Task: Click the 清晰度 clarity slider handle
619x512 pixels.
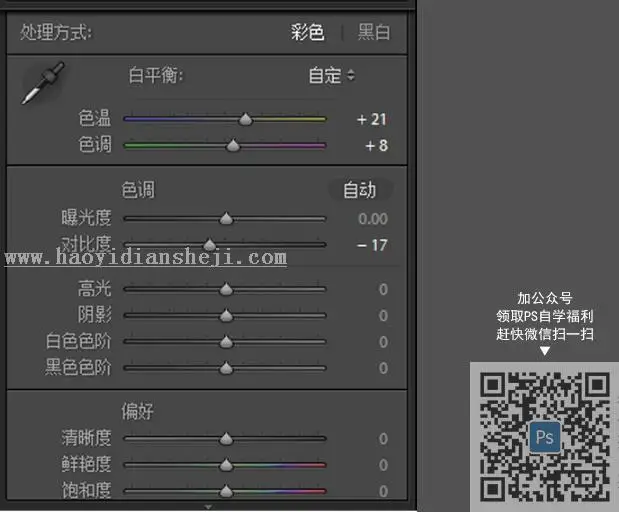Action: [x=226, y=439]
